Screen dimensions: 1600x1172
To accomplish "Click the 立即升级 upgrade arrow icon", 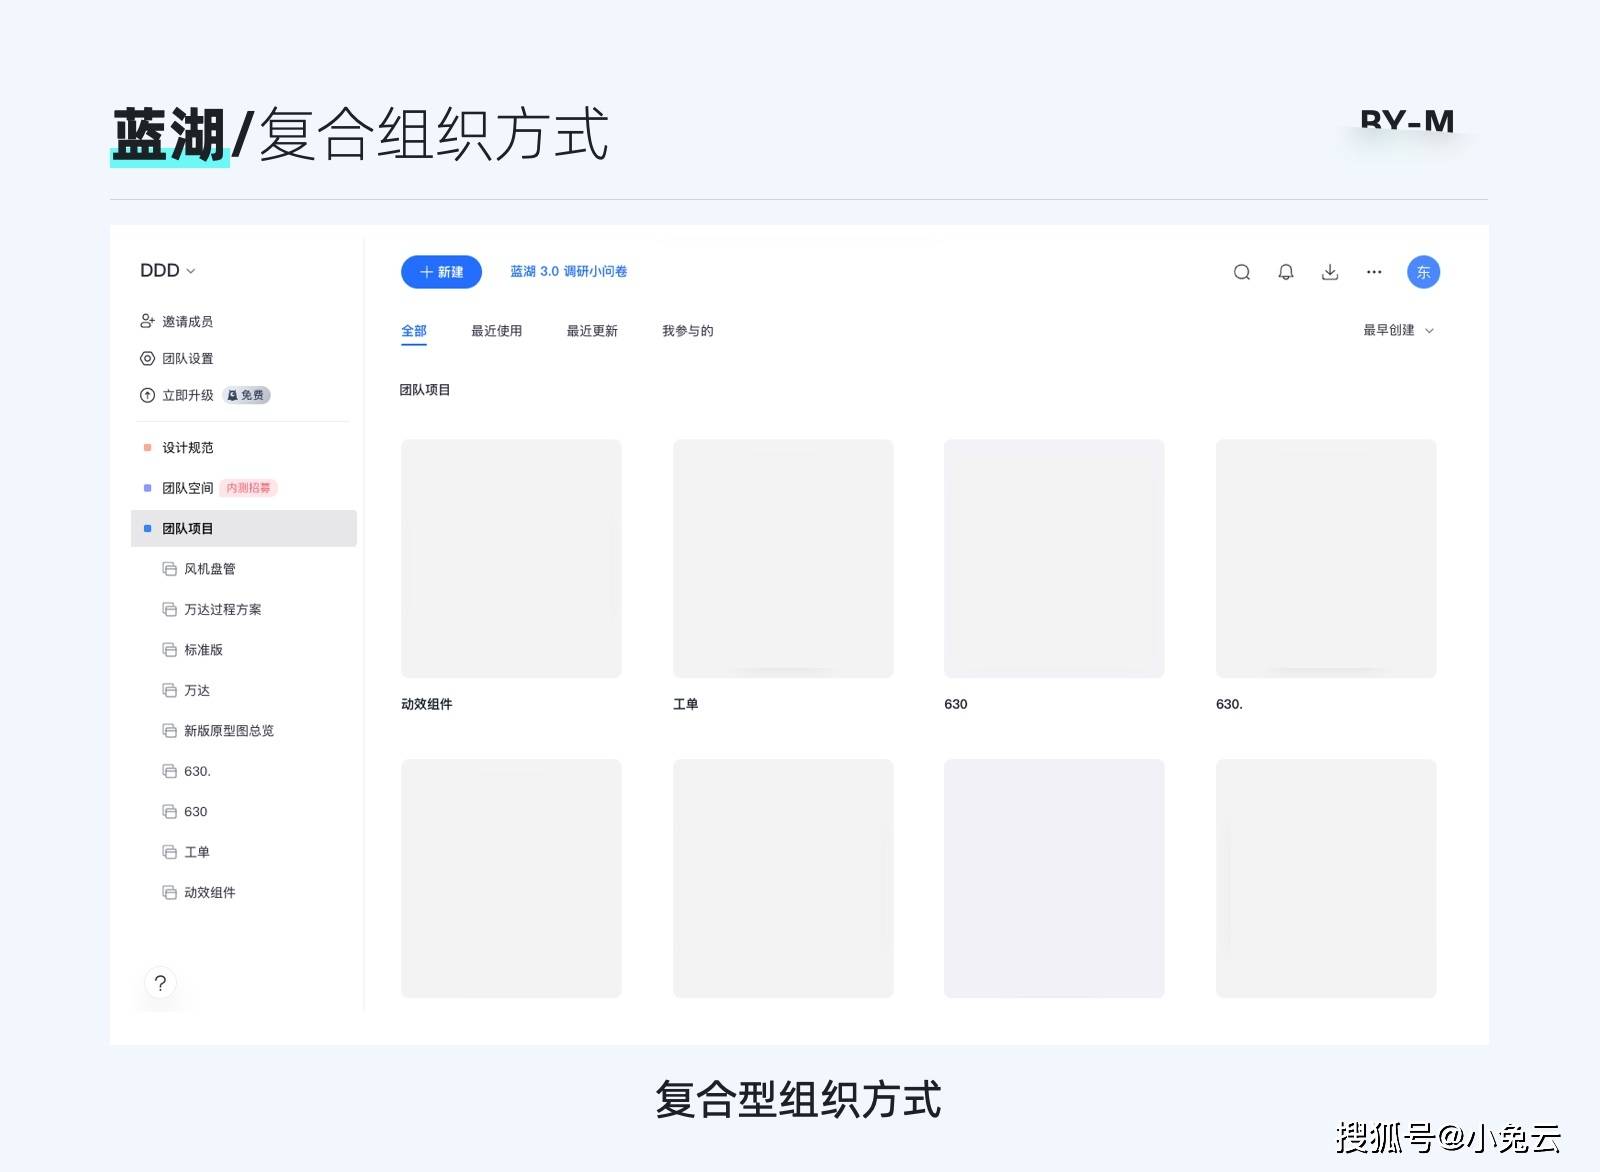I will tap(147, 395).
